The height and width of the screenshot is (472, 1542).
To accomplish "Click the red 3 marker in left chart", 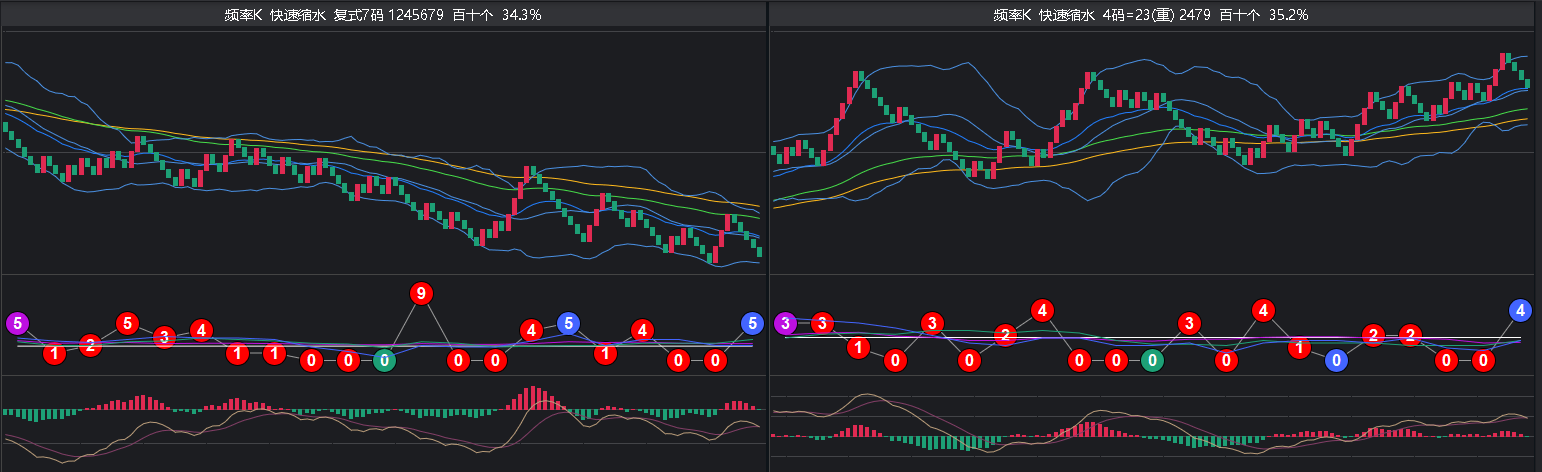I will pyautogui.click(x=164, y=337).
